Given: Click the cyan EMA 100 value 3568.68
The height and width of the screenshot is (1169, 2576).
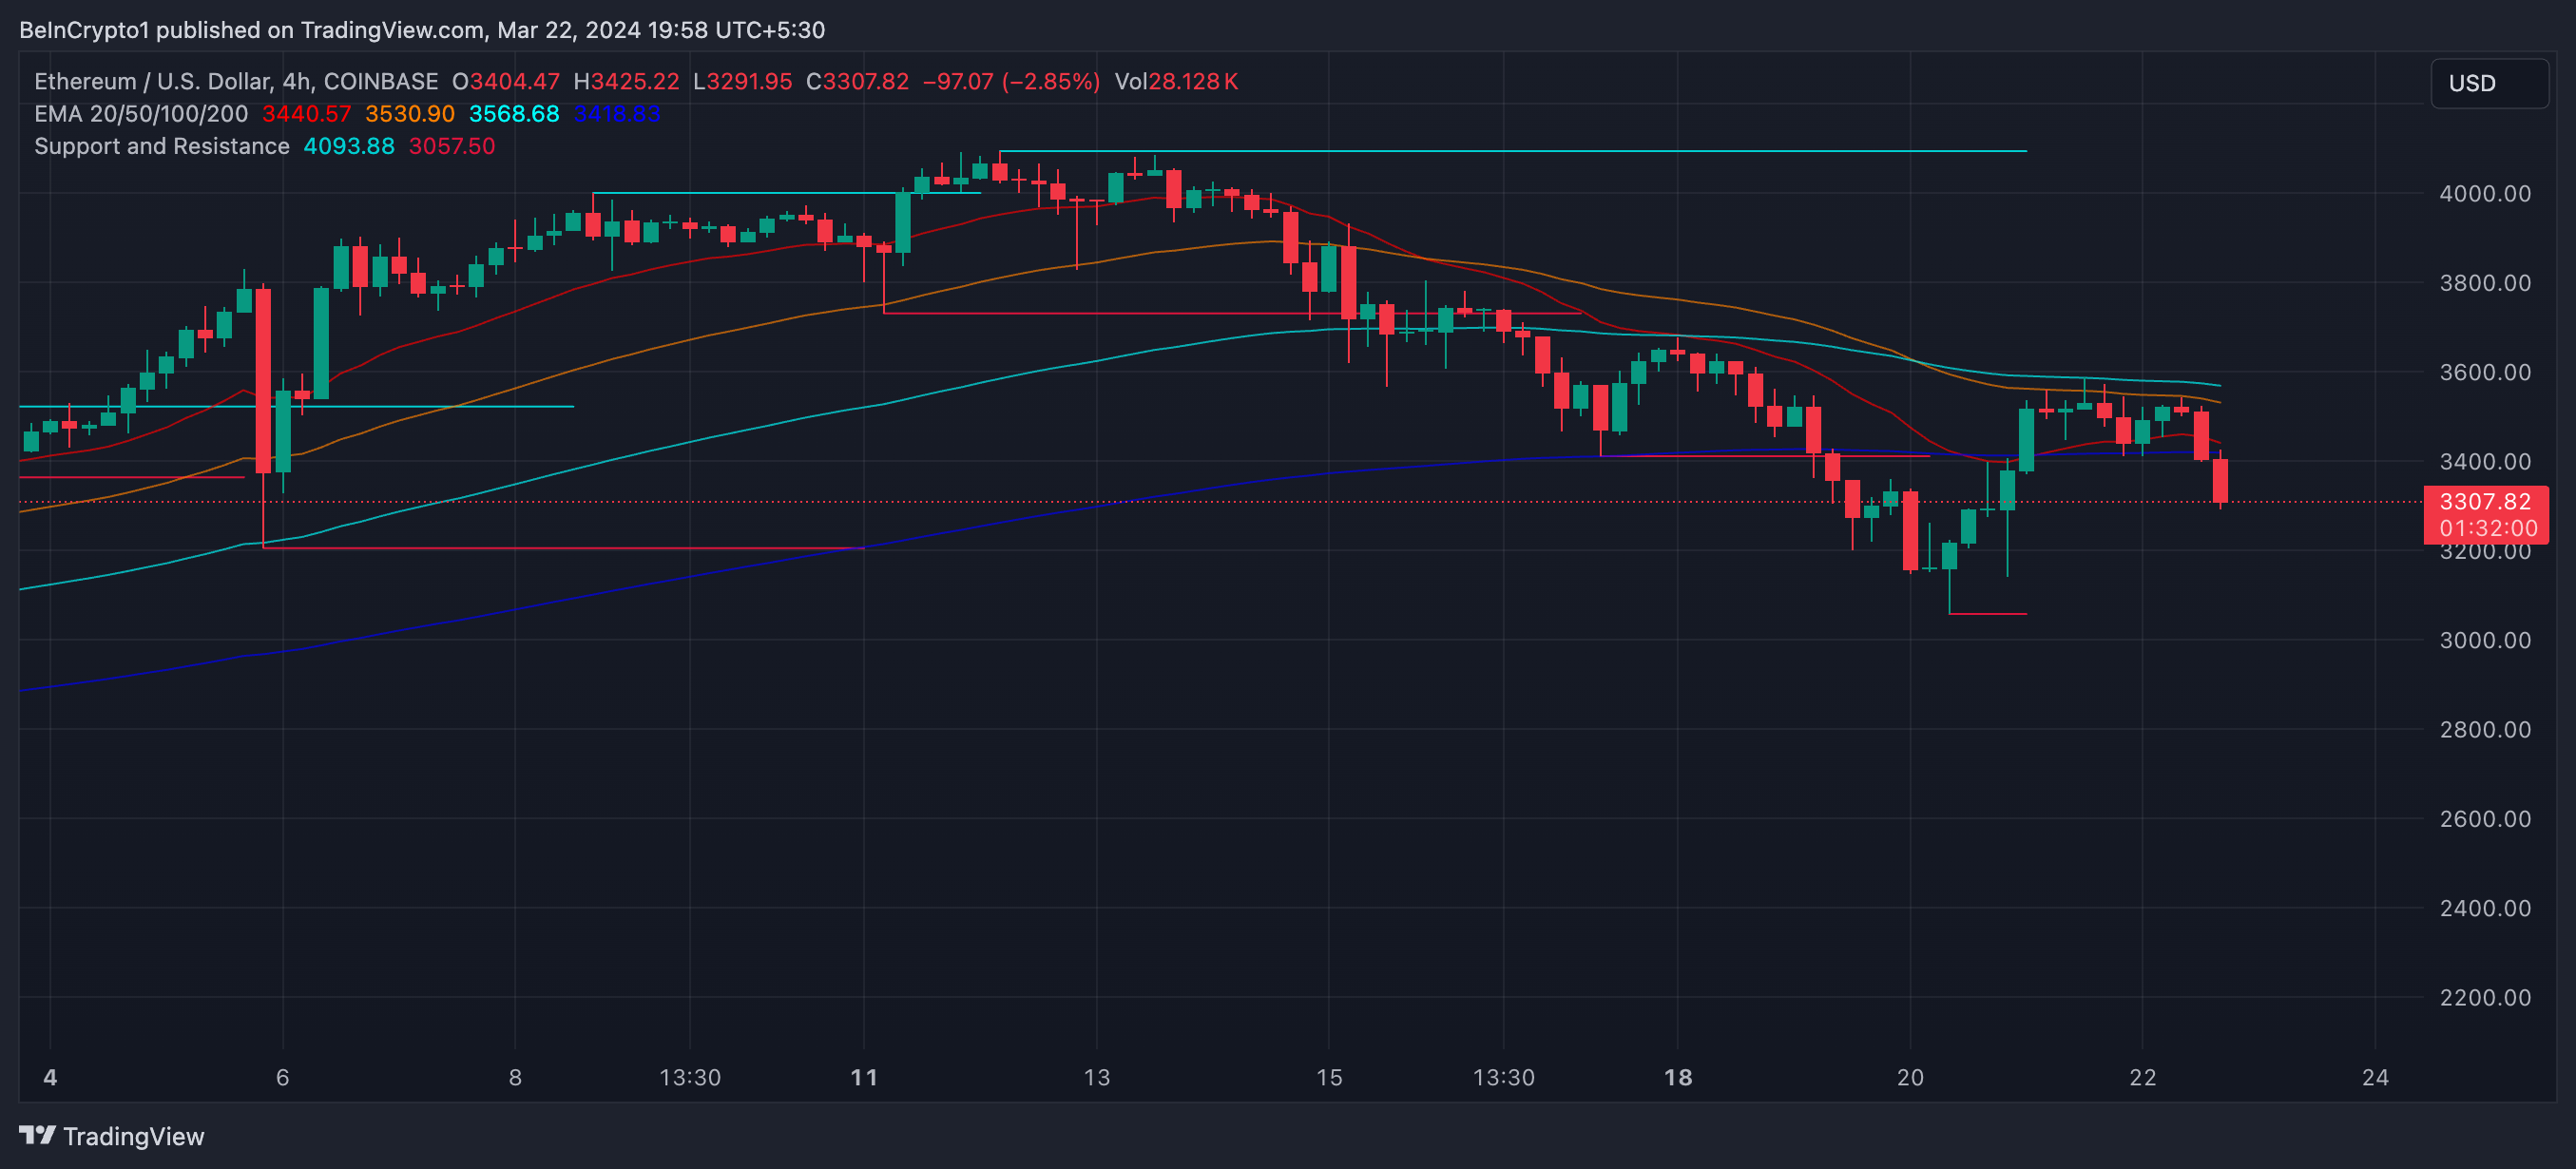Looking at the screenshot, I should pos(513,114).
